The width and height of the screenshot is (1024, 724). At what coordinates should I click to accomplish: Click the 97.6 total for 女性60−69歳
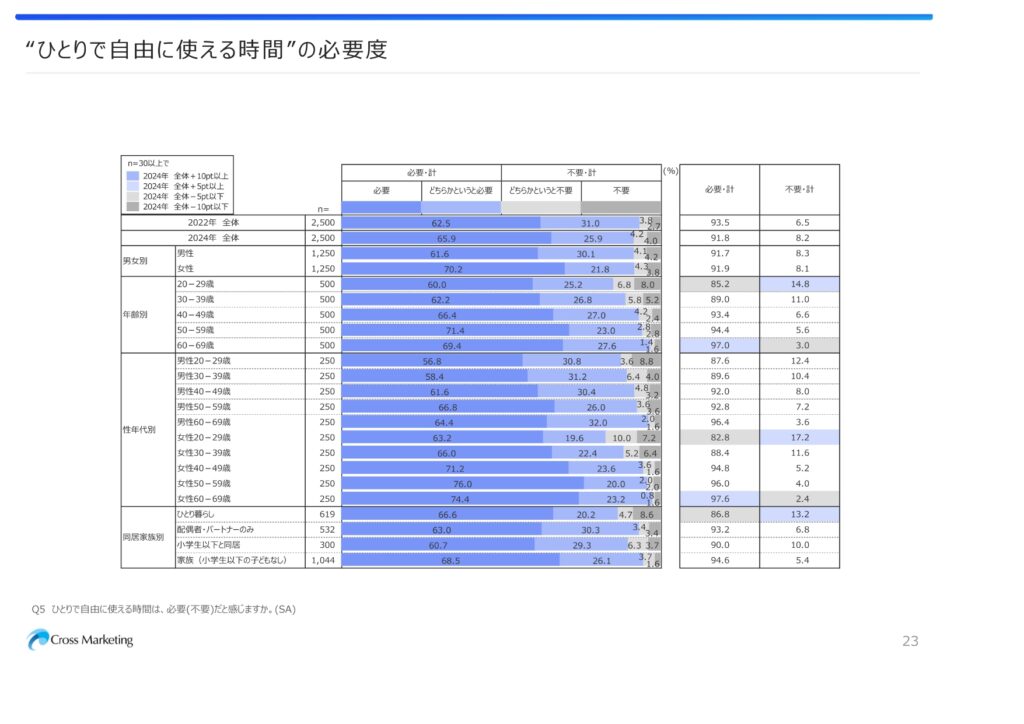click(720, 499)
